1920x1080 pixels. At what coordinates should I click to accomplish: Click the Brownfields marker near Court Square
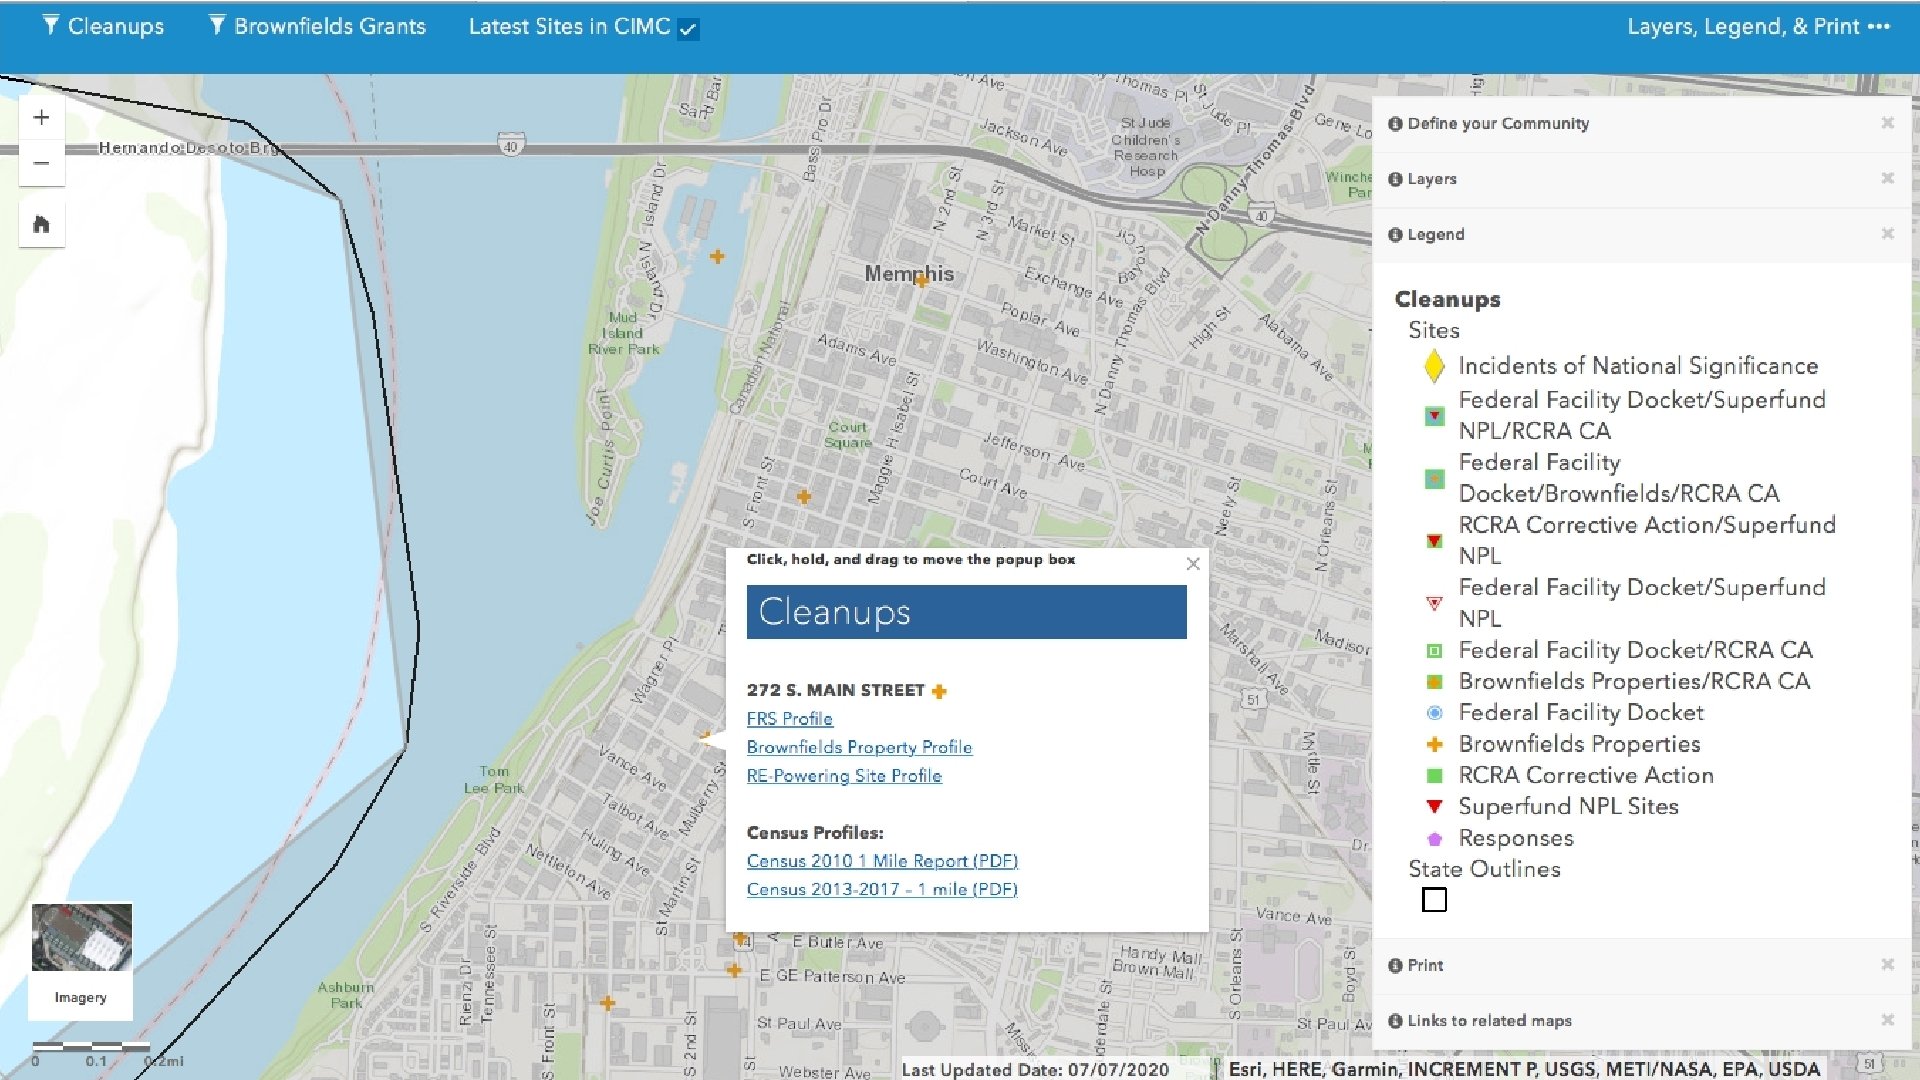(x=804, y=496)
